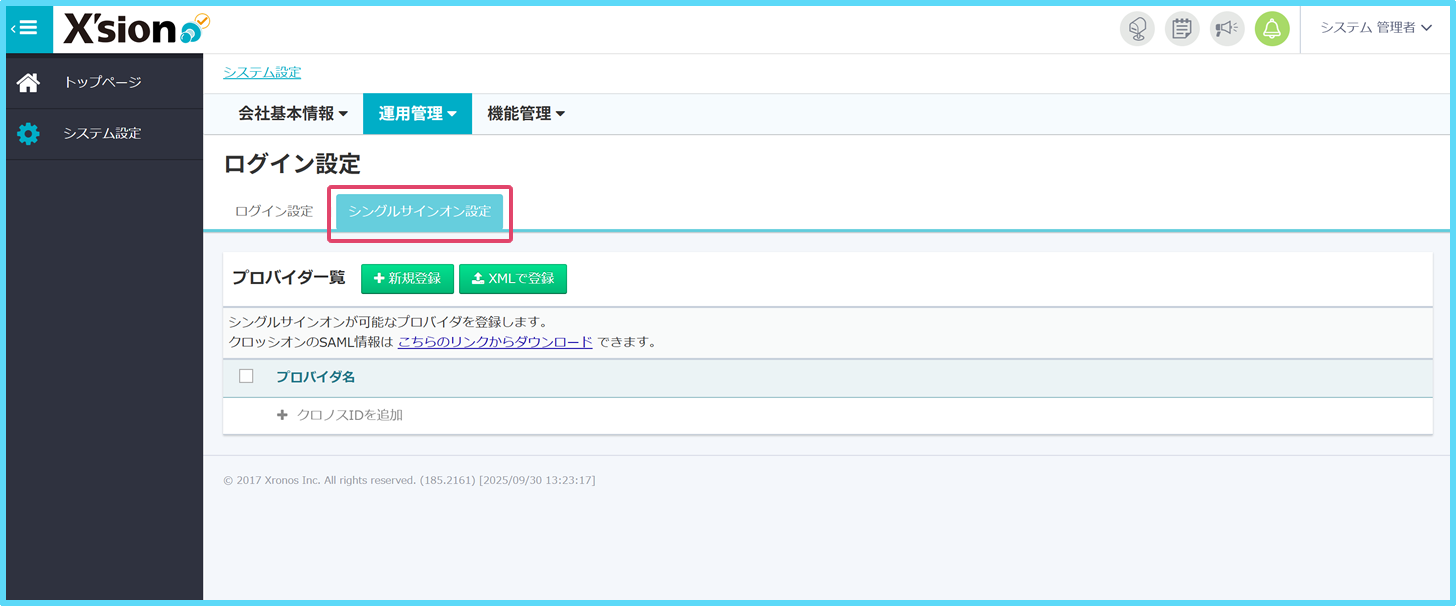
Task: Select the シングルサインオン設定 tab
Action: coord(419,212)
